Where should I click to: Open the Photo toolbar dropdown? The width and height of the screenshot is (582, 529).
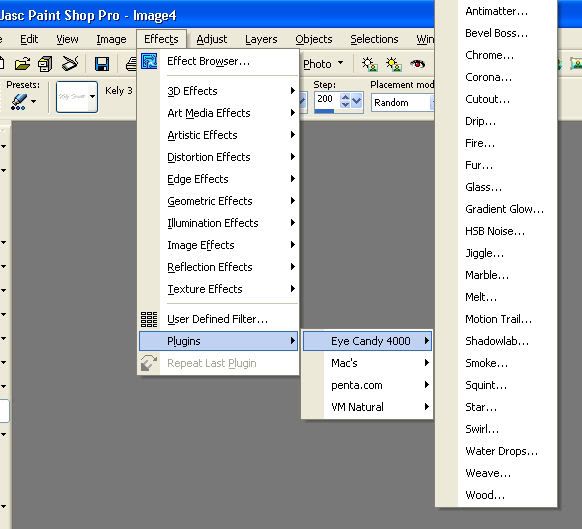(323, 64)
